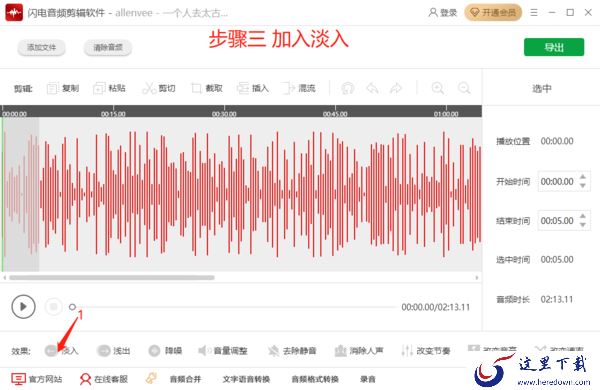600x390 pixels.
Task: Click the 01:00.00 timeline marker
Action: 446,114
